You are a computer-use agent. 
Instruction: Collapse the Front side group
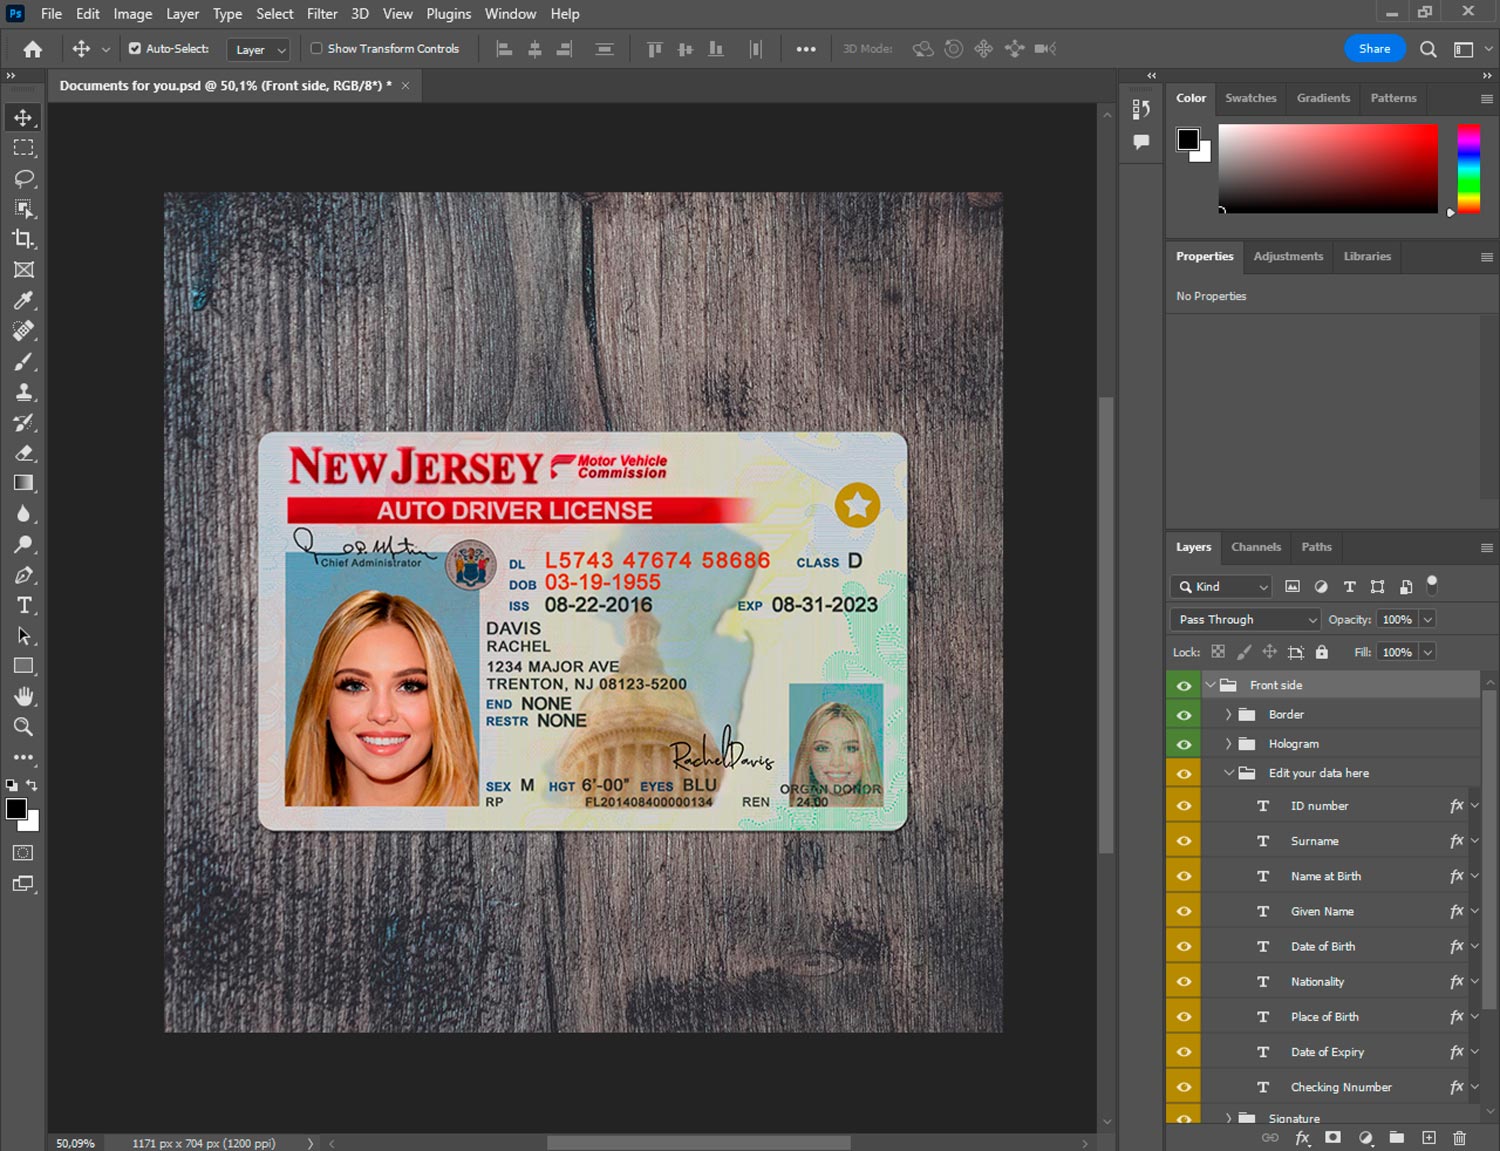point(1210,685)
